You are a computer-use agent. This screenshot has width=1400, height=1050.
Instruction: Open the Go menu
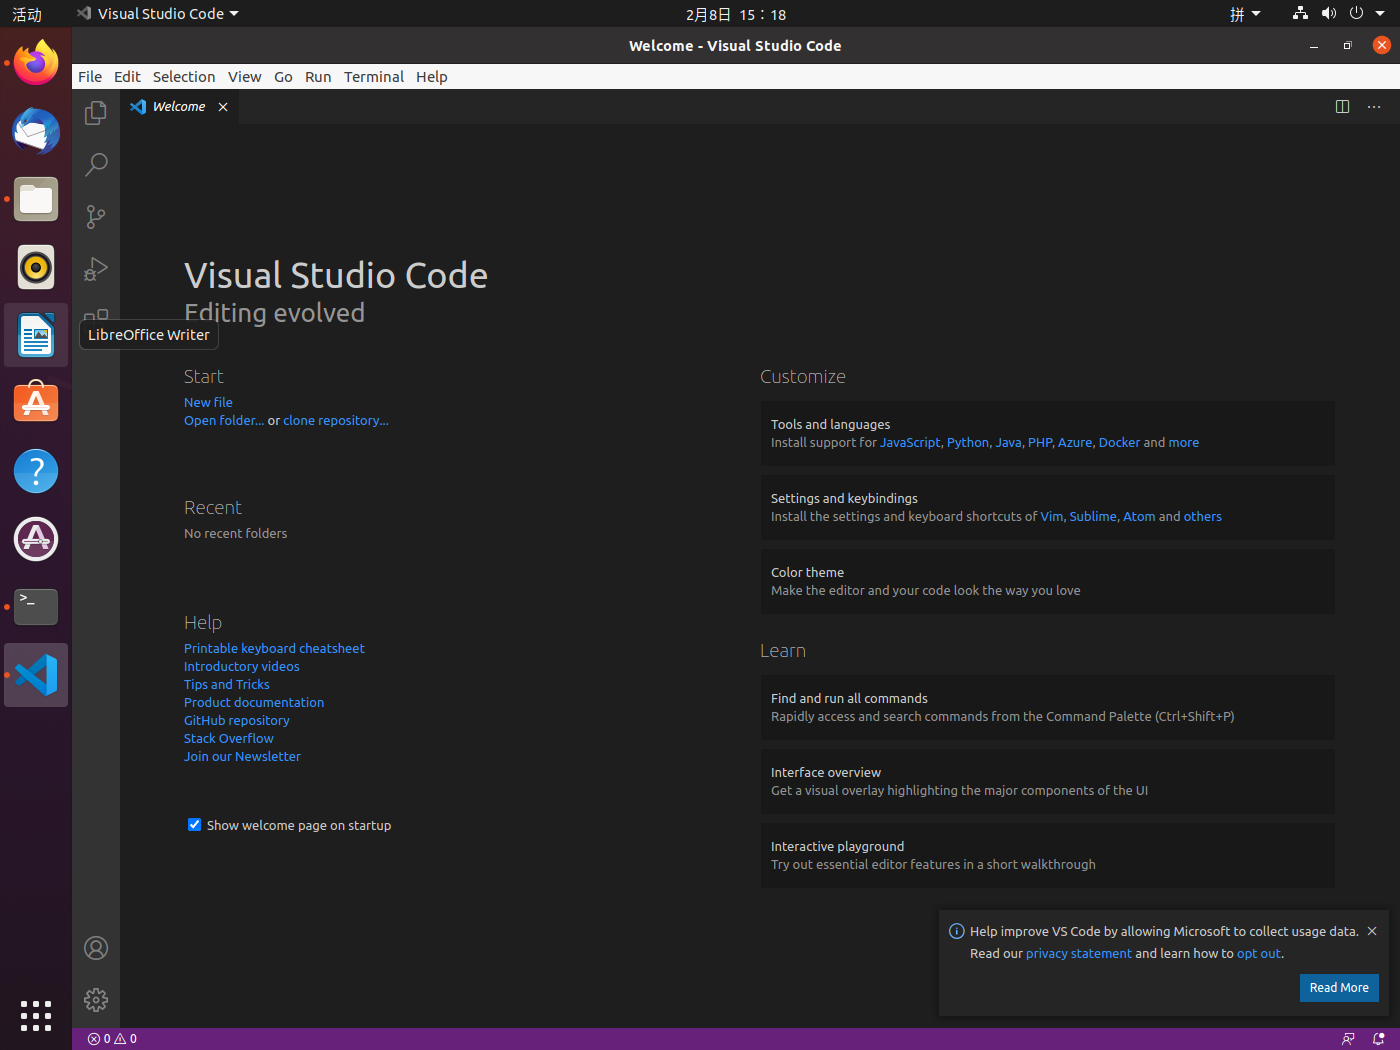[x=283, y=77]
